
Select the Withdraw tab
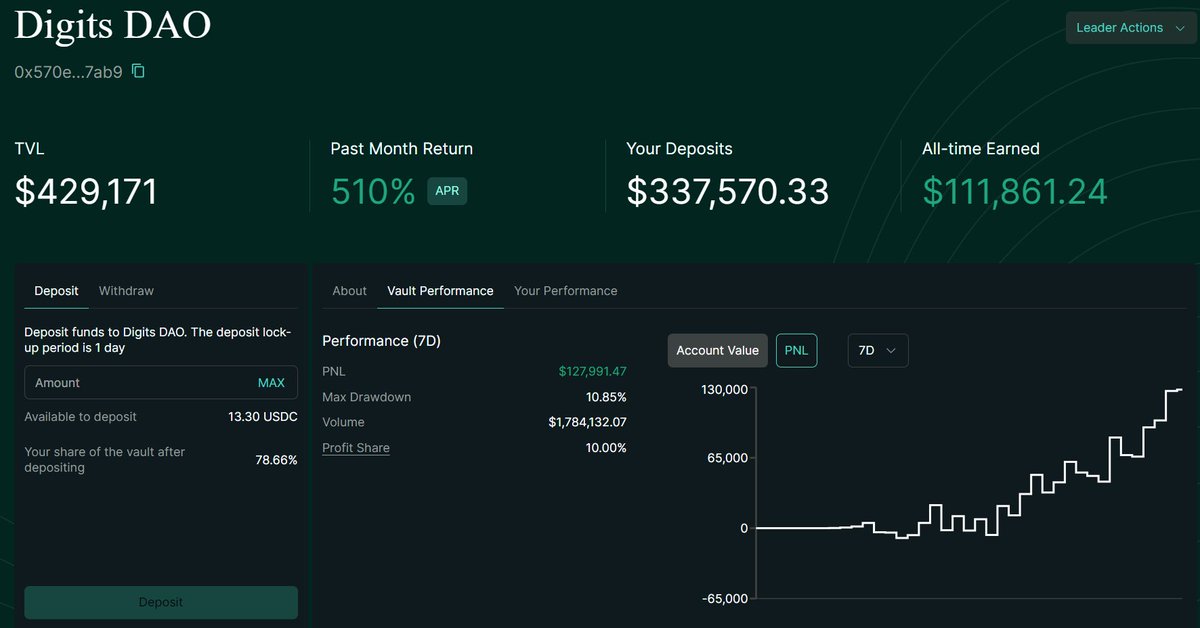click(x=126, y=291)
